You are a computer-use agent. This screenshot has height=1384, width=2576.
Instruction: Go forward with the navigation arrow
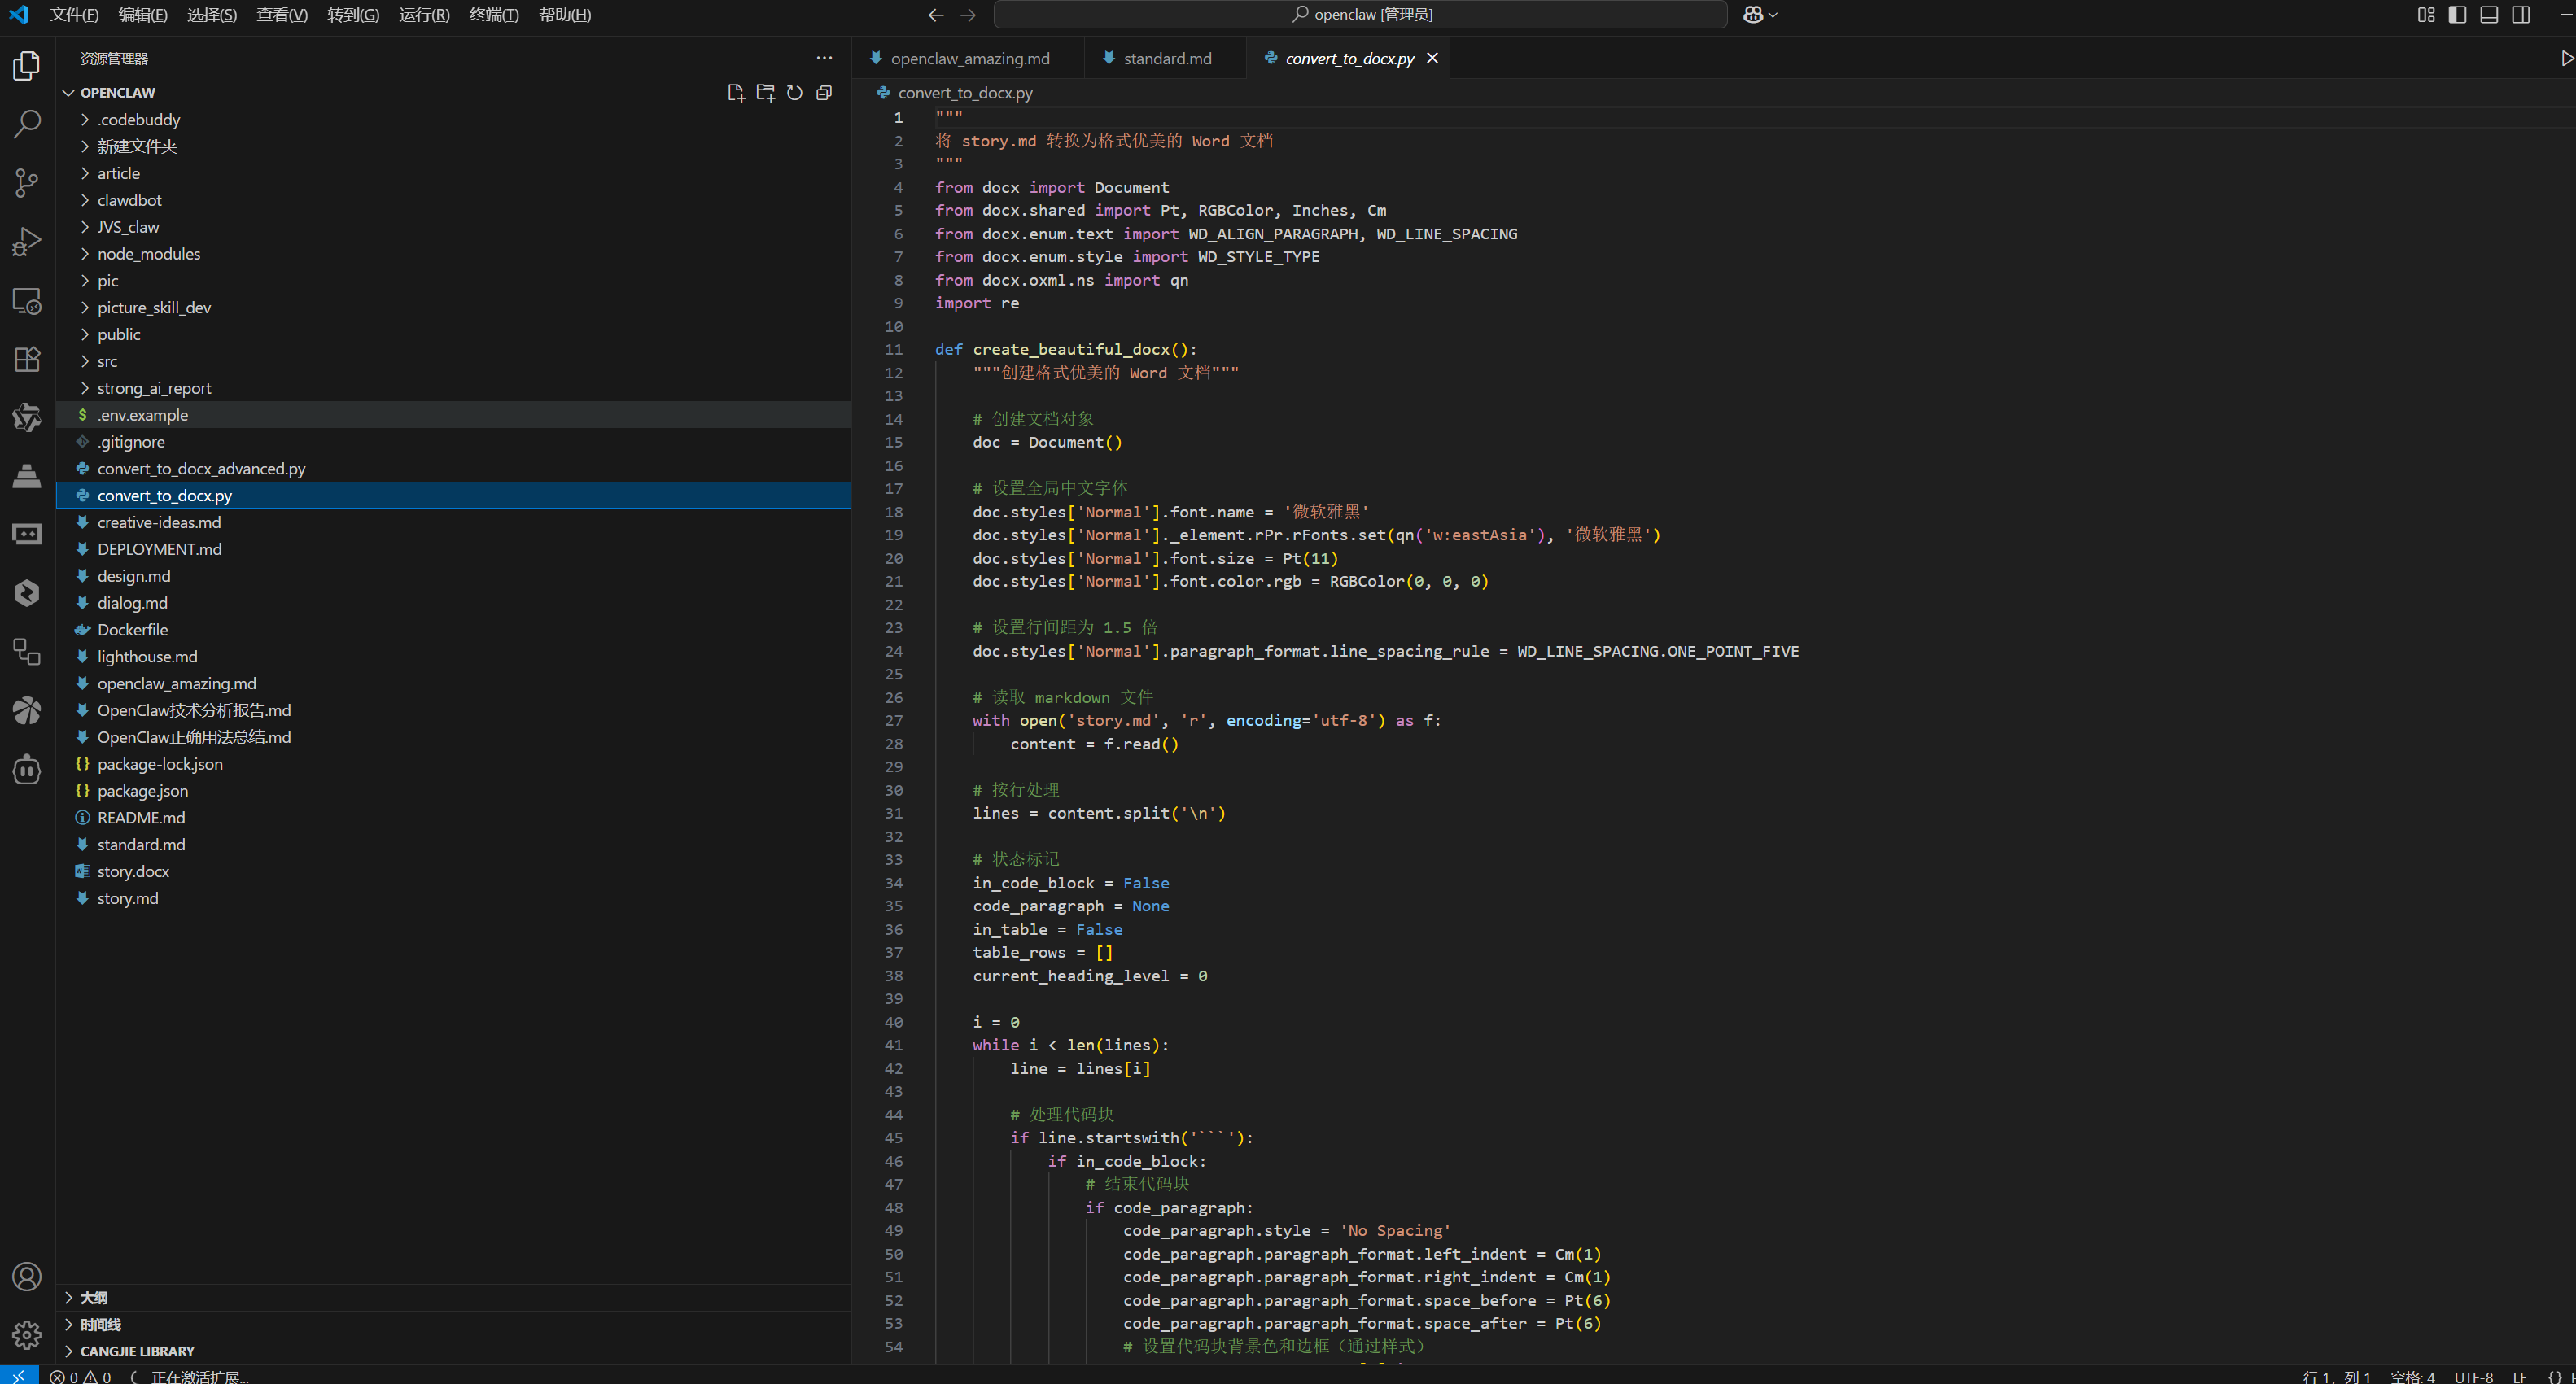coord(968,15)
